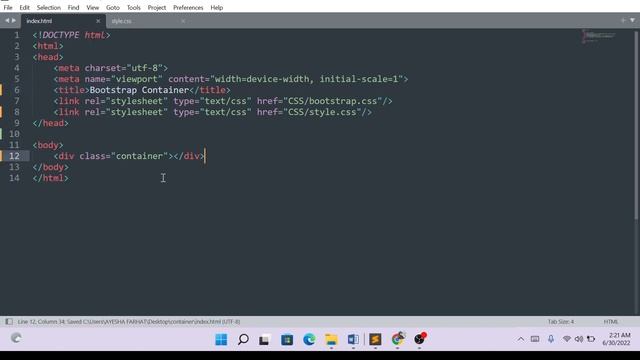Open the Find menu
The image size is (640, 360).
[73, 7]
